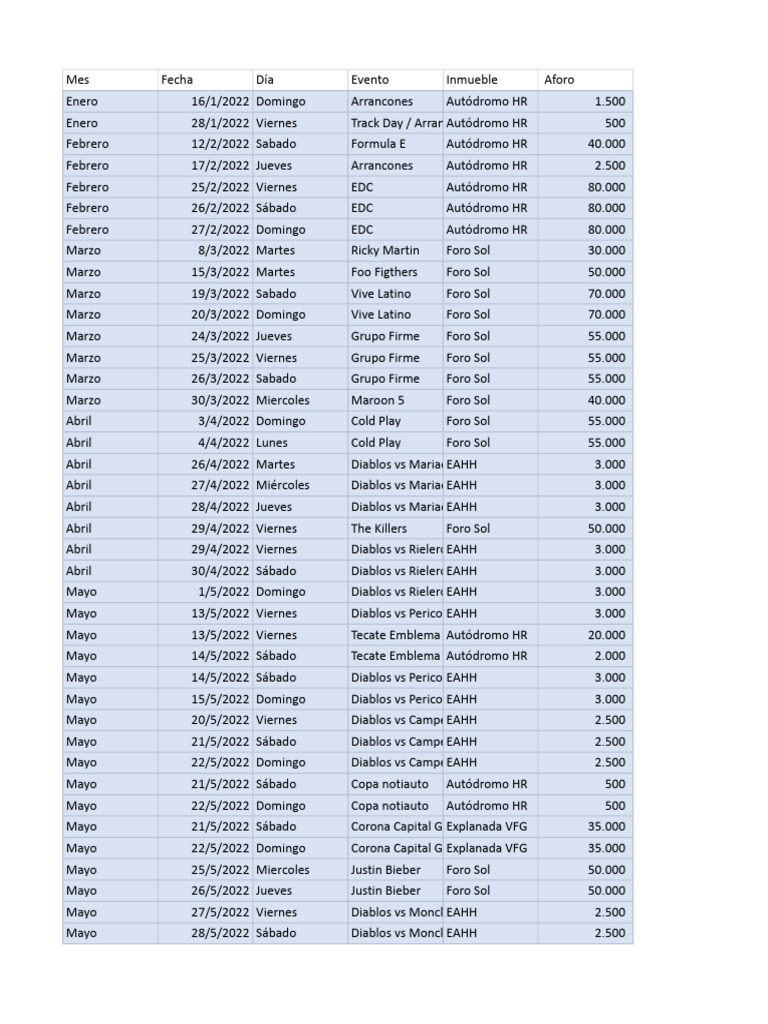Select the Mes column header cell
768x1024 pixels.
pos(110,80)
